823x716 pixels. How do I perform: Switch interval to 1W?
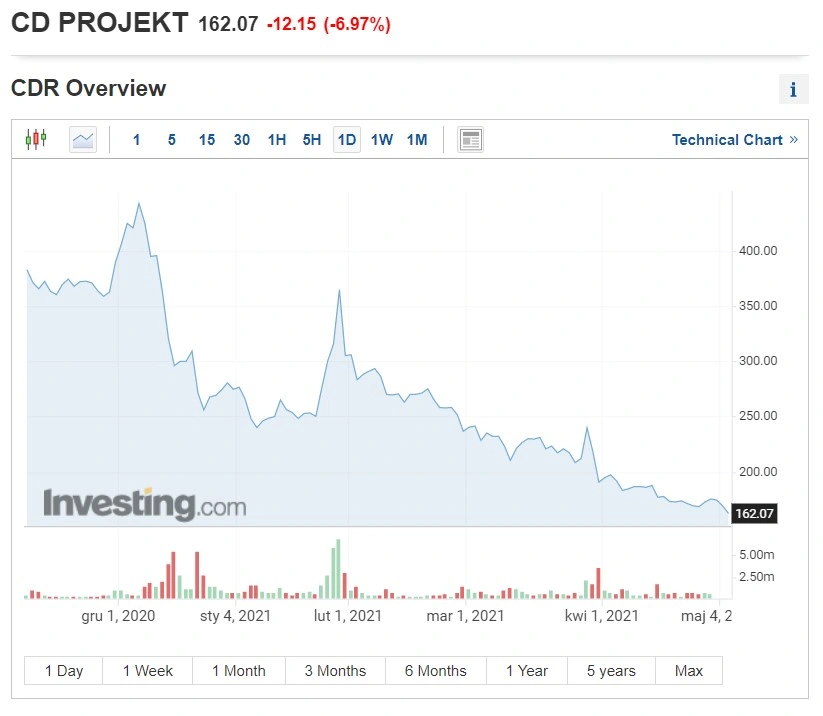(382, 140)
